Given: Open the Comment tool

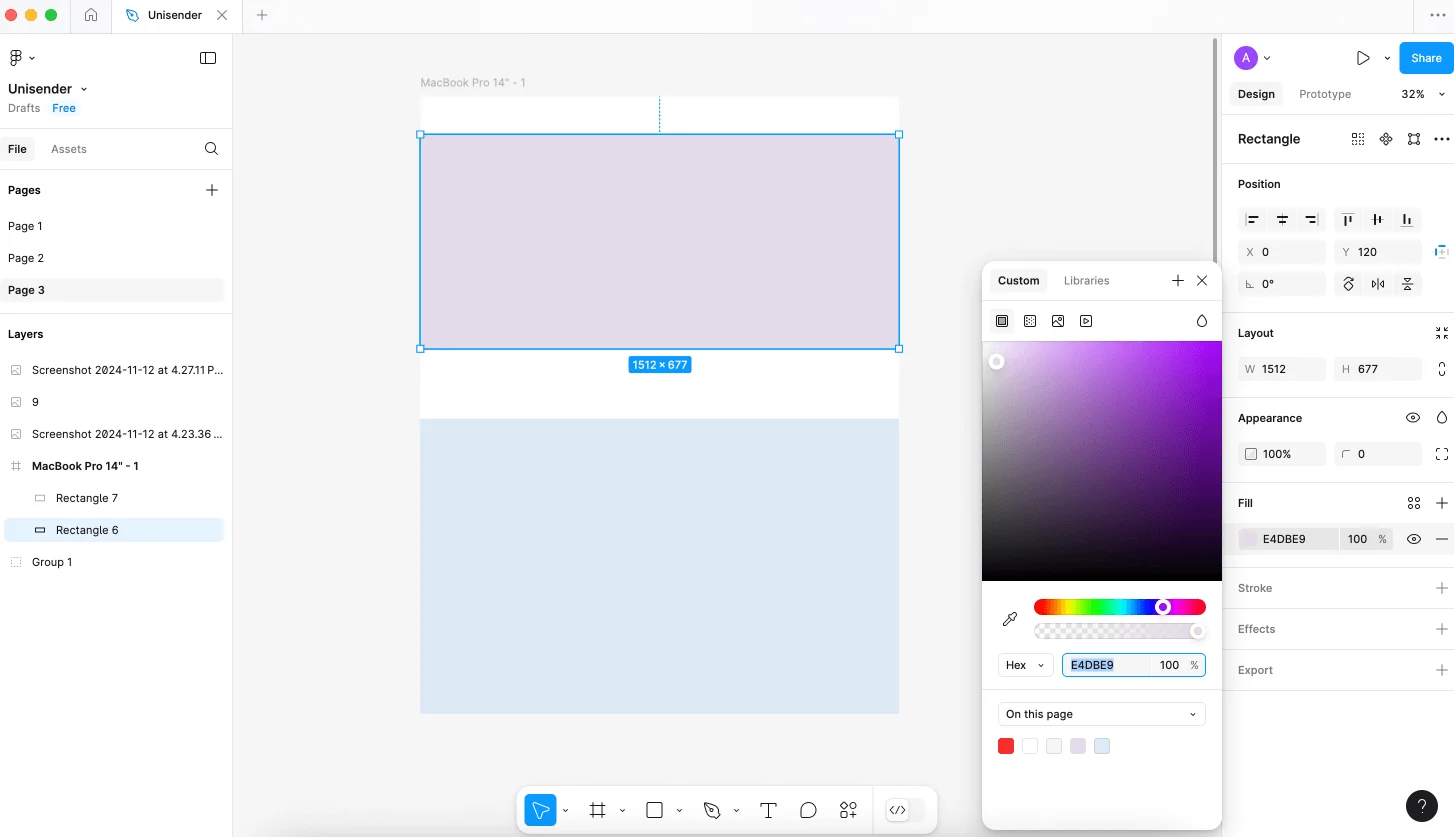Looking at the screenshot, I should (808, 810).
